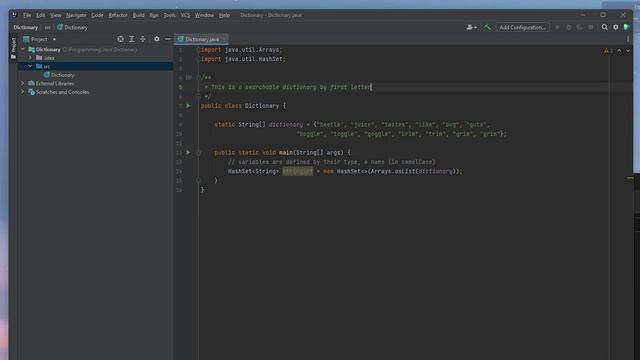Screen dimensions: 640x360
Task: Run the Dictionary class via gutter arrow
Action: pos(188,106)
